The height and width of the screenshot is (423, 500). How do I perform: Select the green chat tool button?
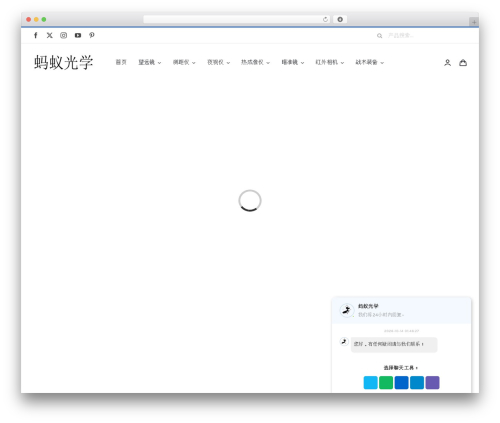coord(386,382)
